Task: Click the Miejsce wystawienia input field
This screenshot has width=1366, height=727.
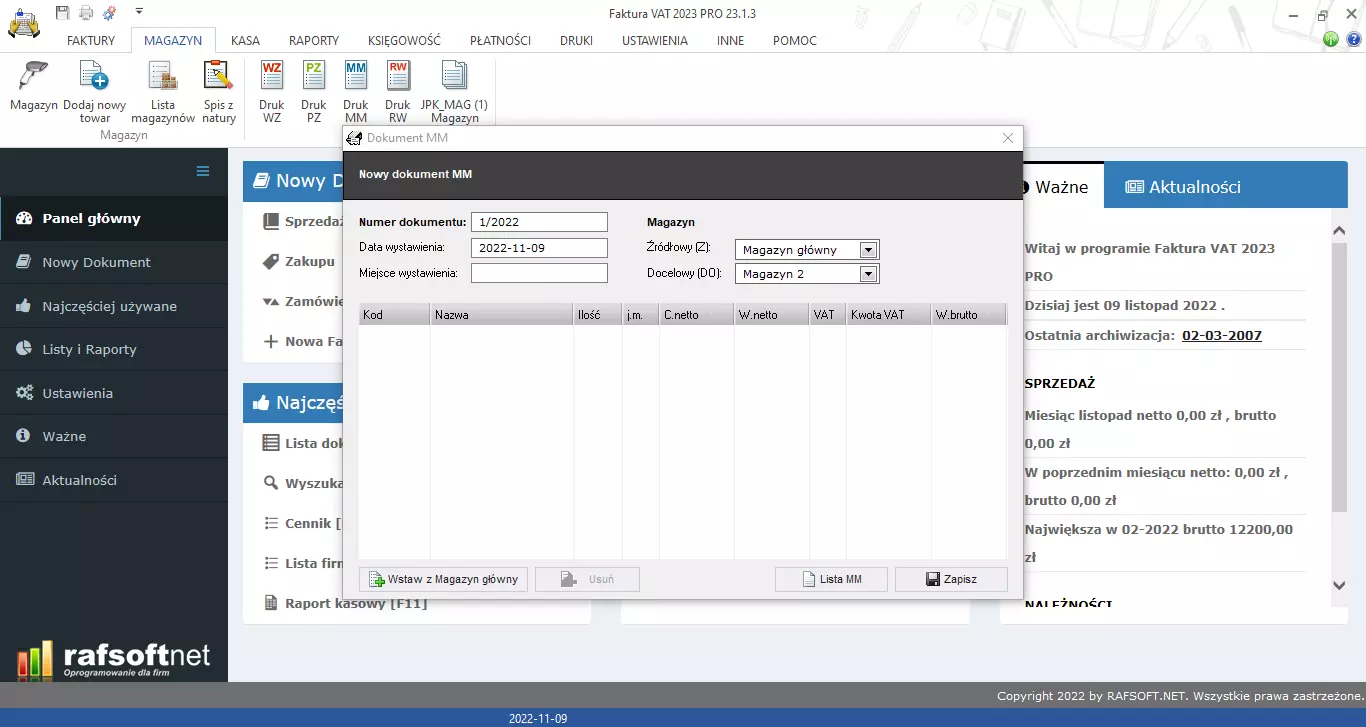Action: [539, 274]
